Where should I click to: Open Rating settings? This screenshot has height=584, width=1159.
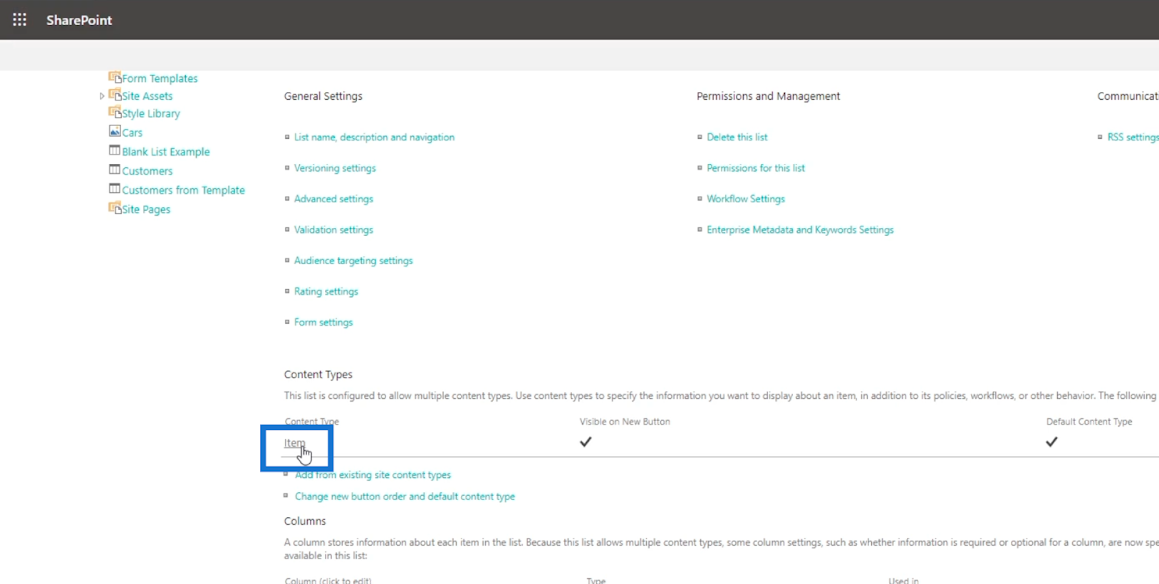(x=326, y=292)
